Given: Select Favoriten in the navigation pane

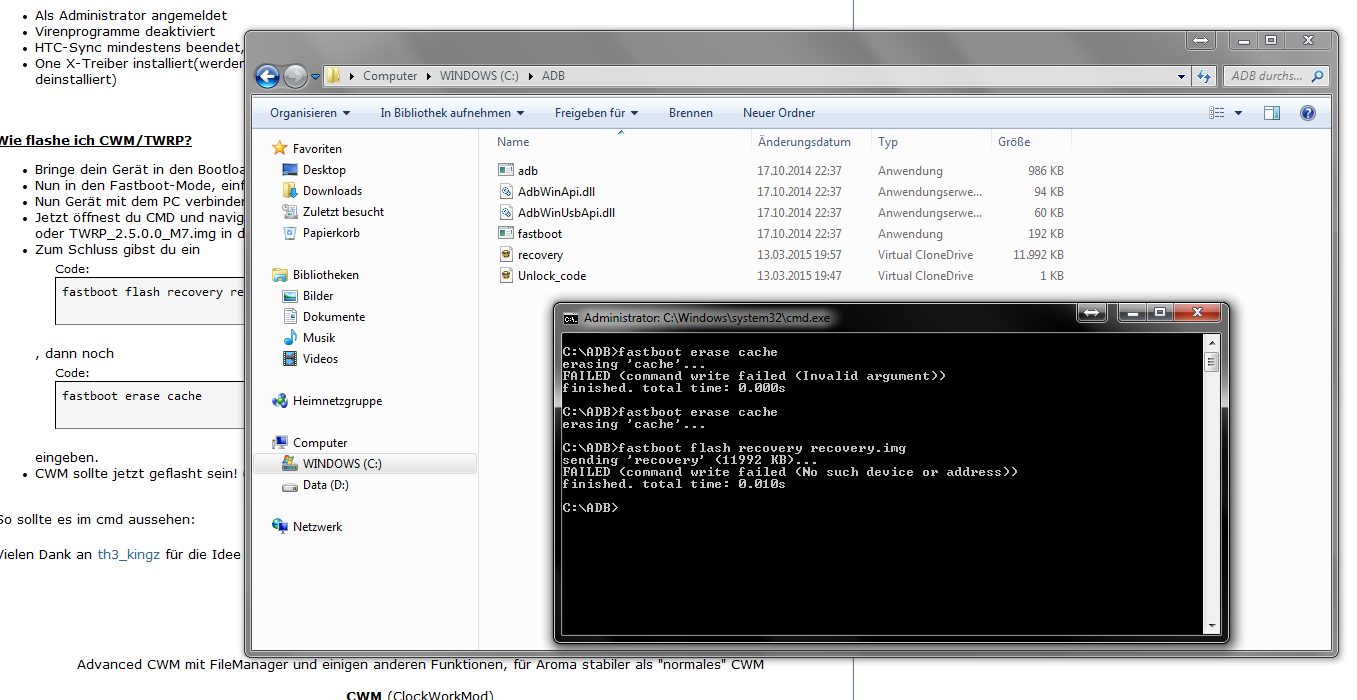Looking at the screenshot, I should 317,149.
